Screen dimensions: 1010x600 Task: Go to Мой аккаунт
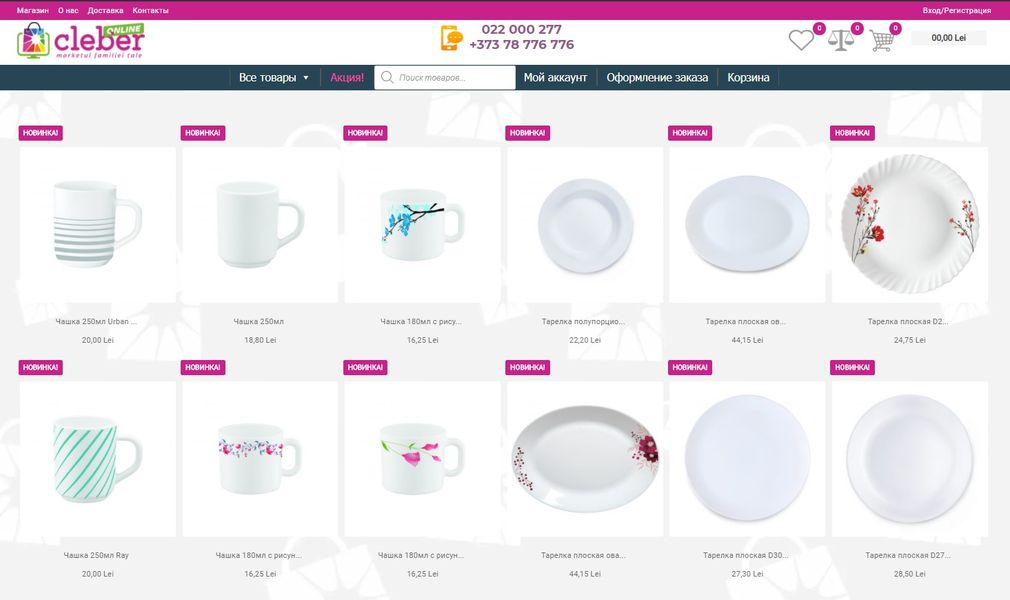pos(555,77)
